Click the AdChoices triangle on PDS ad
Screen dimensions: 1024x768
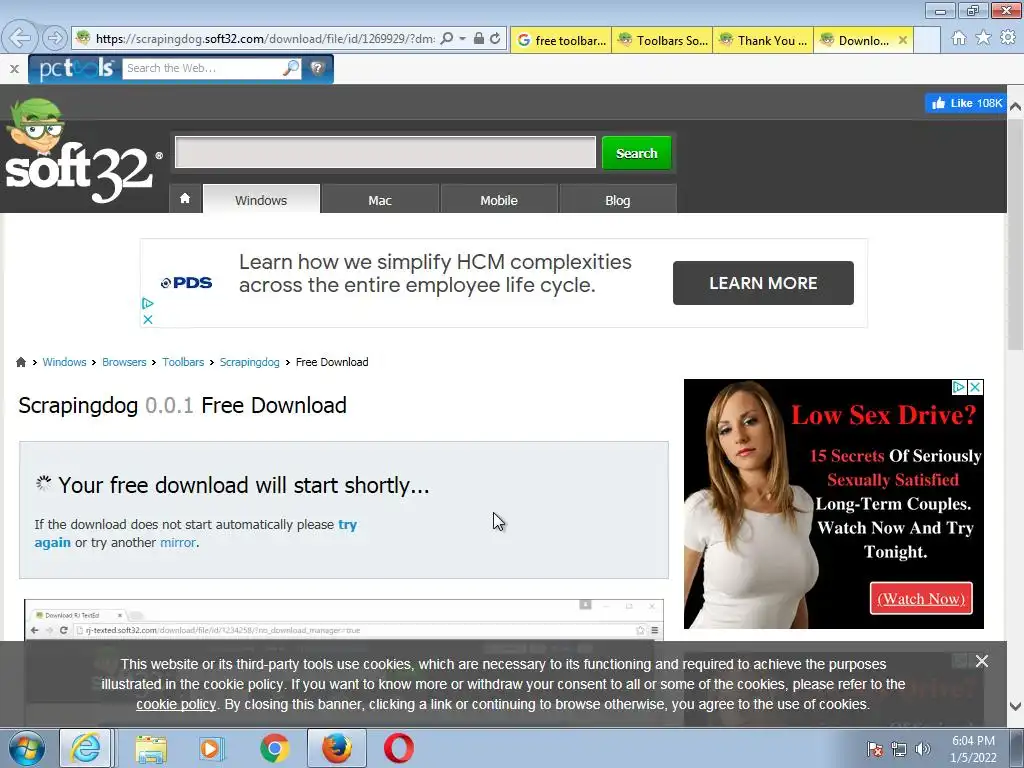[x=148, y=304]
